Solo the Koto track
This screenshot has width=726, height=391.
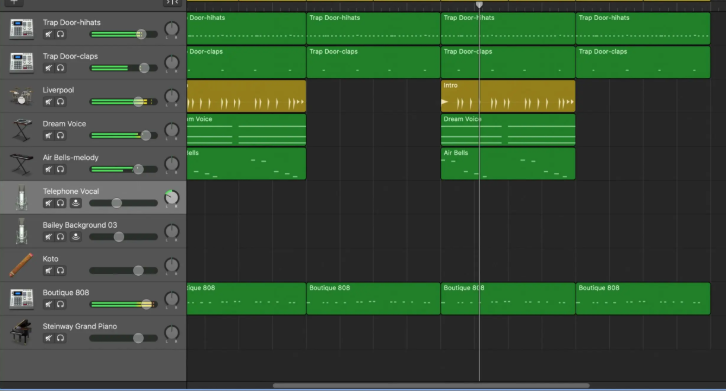point(61,271)
